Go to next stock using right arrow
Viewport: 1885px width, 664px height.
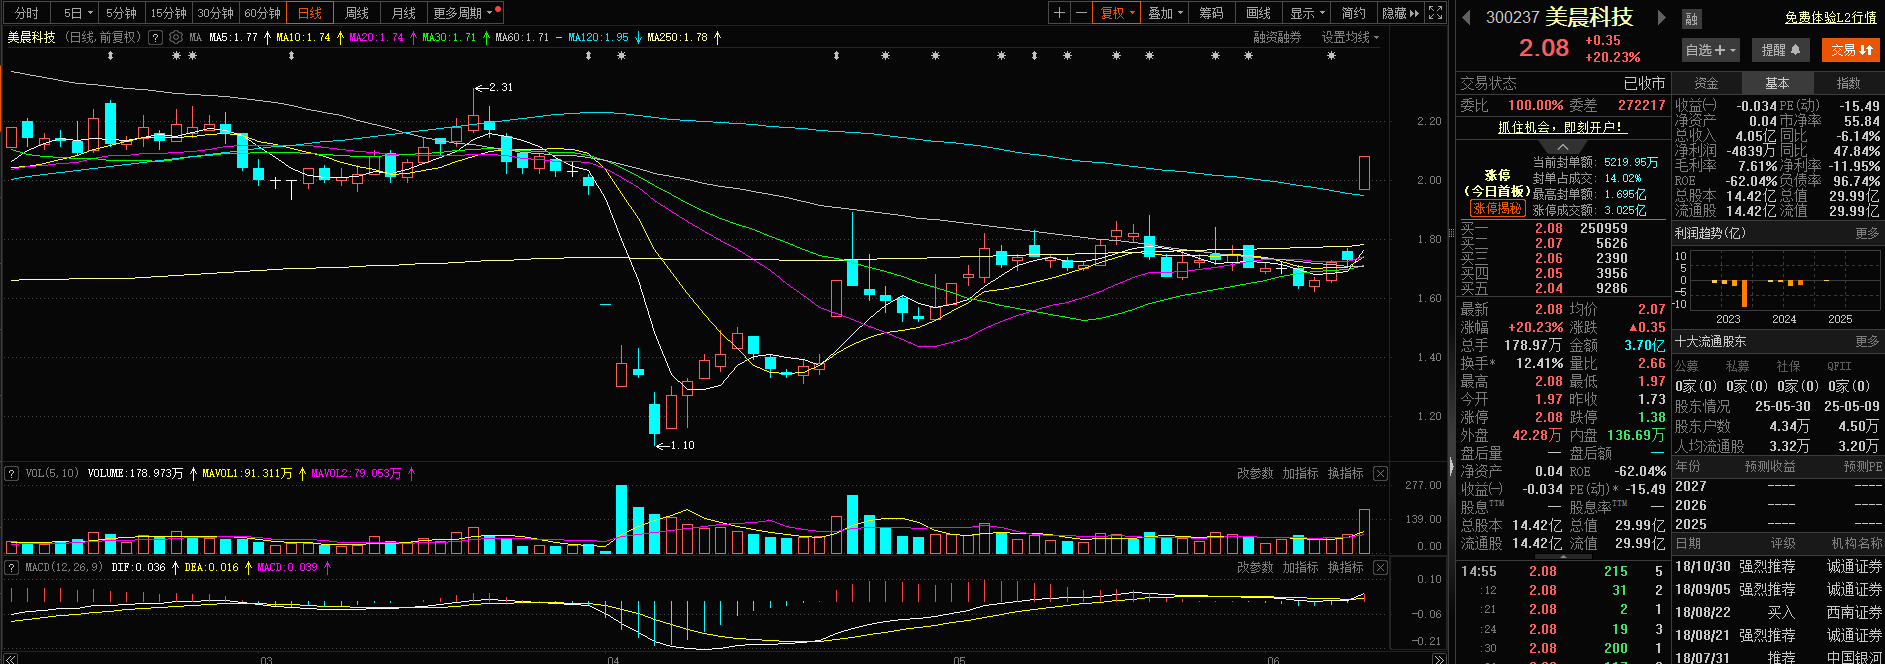tap(1662, 18)
